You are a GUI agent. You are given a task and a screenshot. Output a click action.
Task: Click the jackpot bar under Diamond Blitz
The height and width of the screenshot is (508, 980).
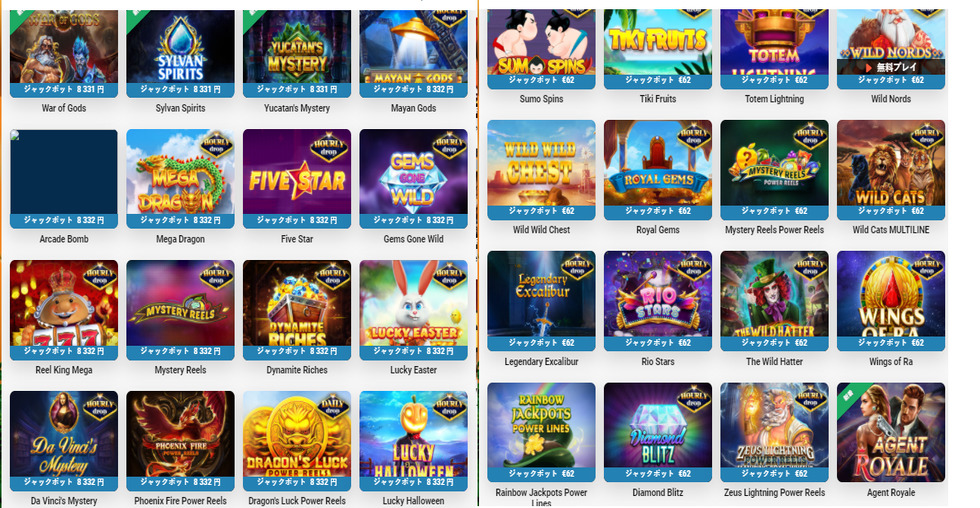click(x=658, y=474)
